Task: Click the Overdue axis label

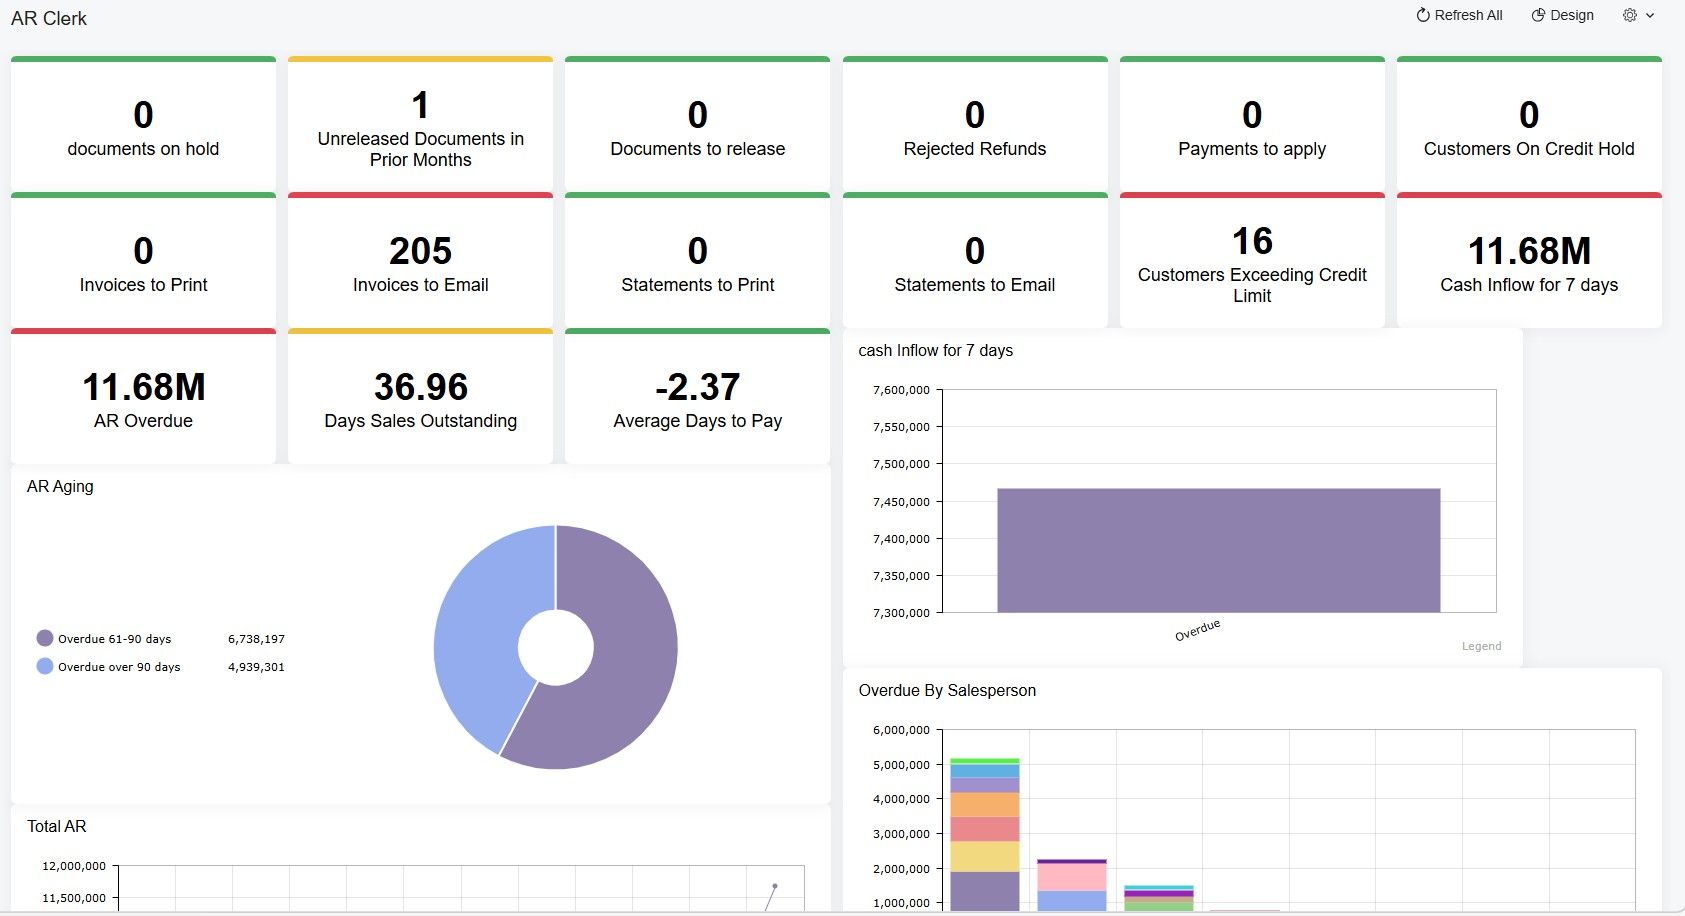Action: 1197,631
